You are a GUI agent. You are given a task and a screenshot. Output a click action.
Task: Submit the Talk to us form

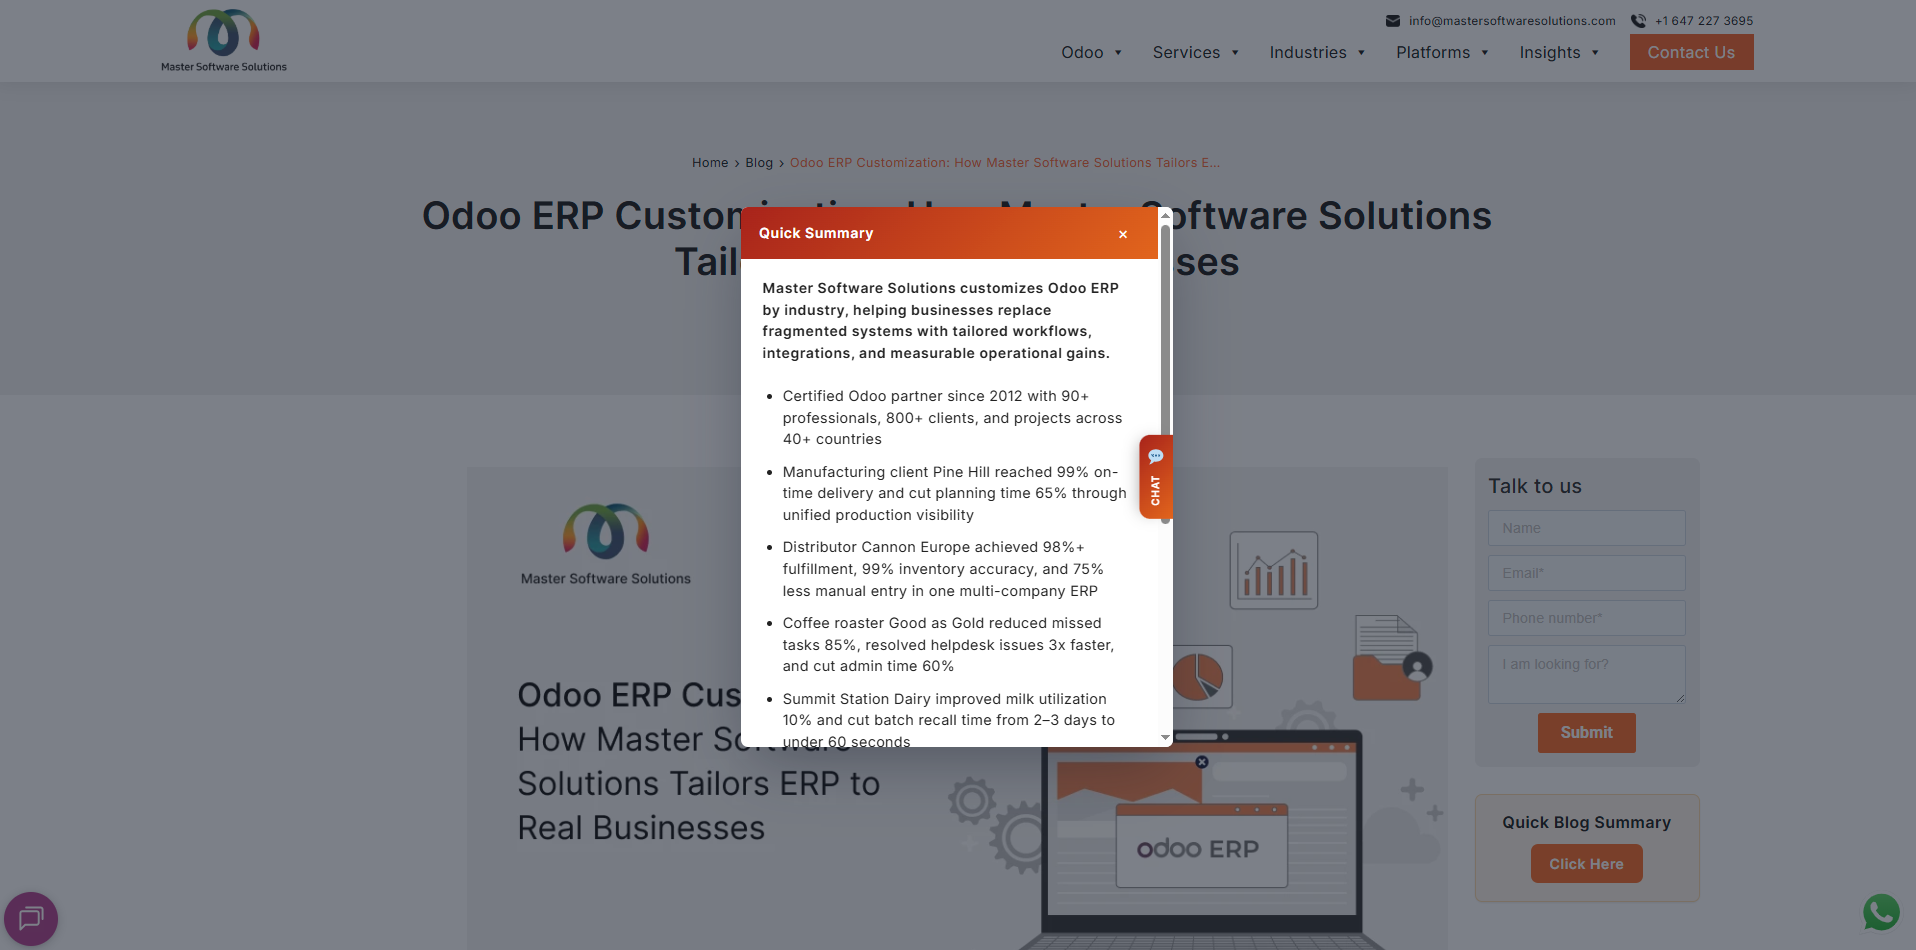click(x=1586, y=733)
